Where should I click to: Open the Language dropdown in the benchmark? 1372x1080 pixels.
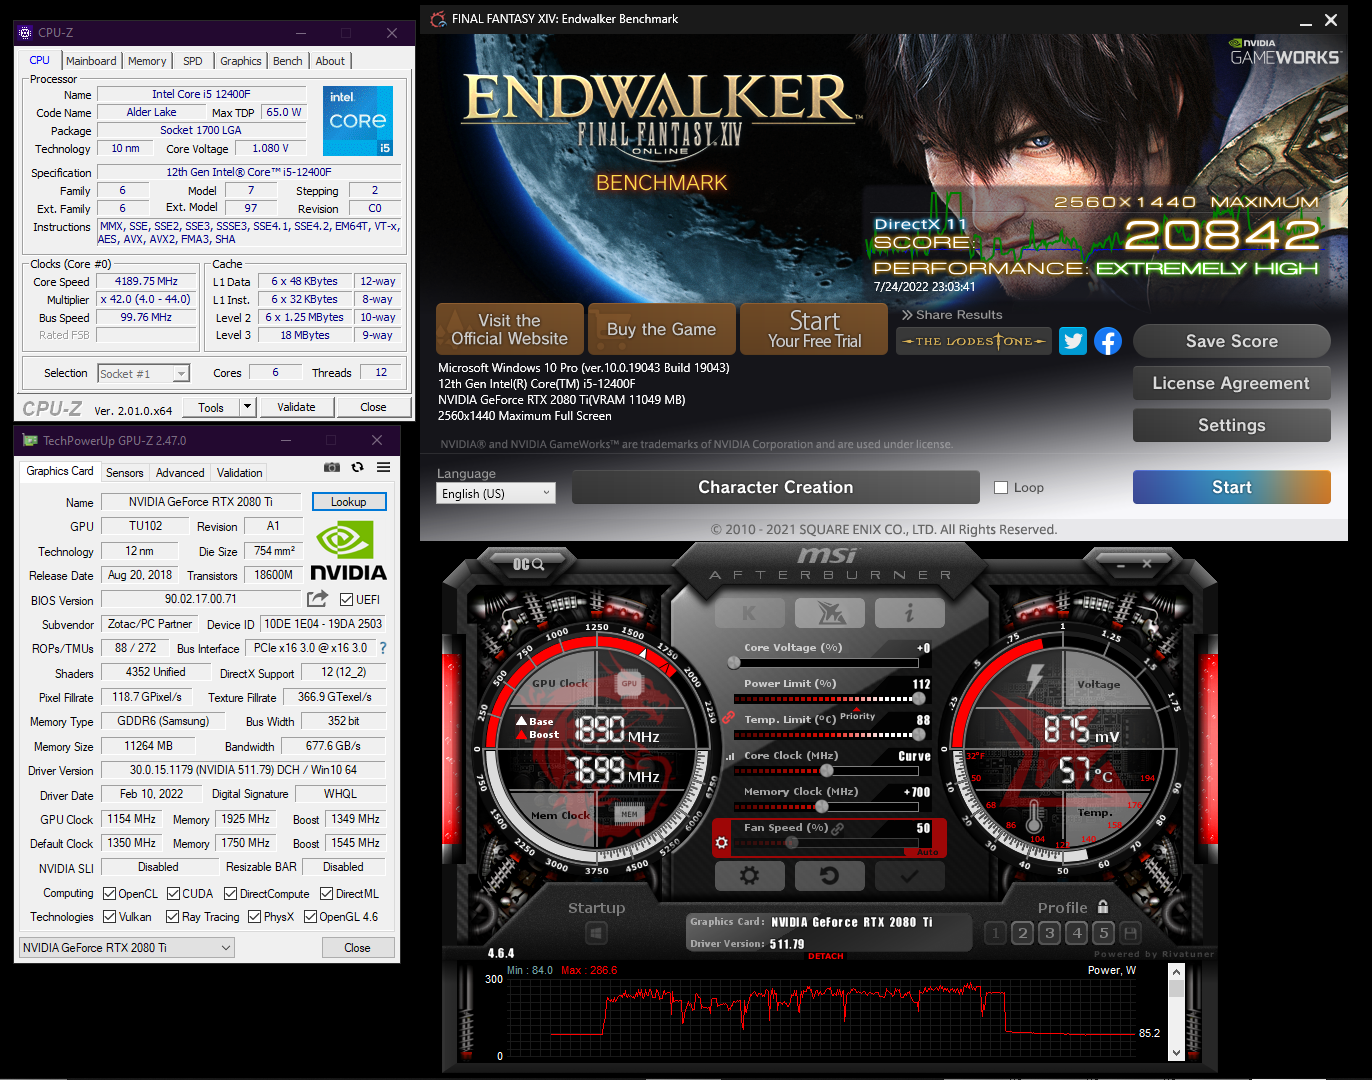pos(496,493)
